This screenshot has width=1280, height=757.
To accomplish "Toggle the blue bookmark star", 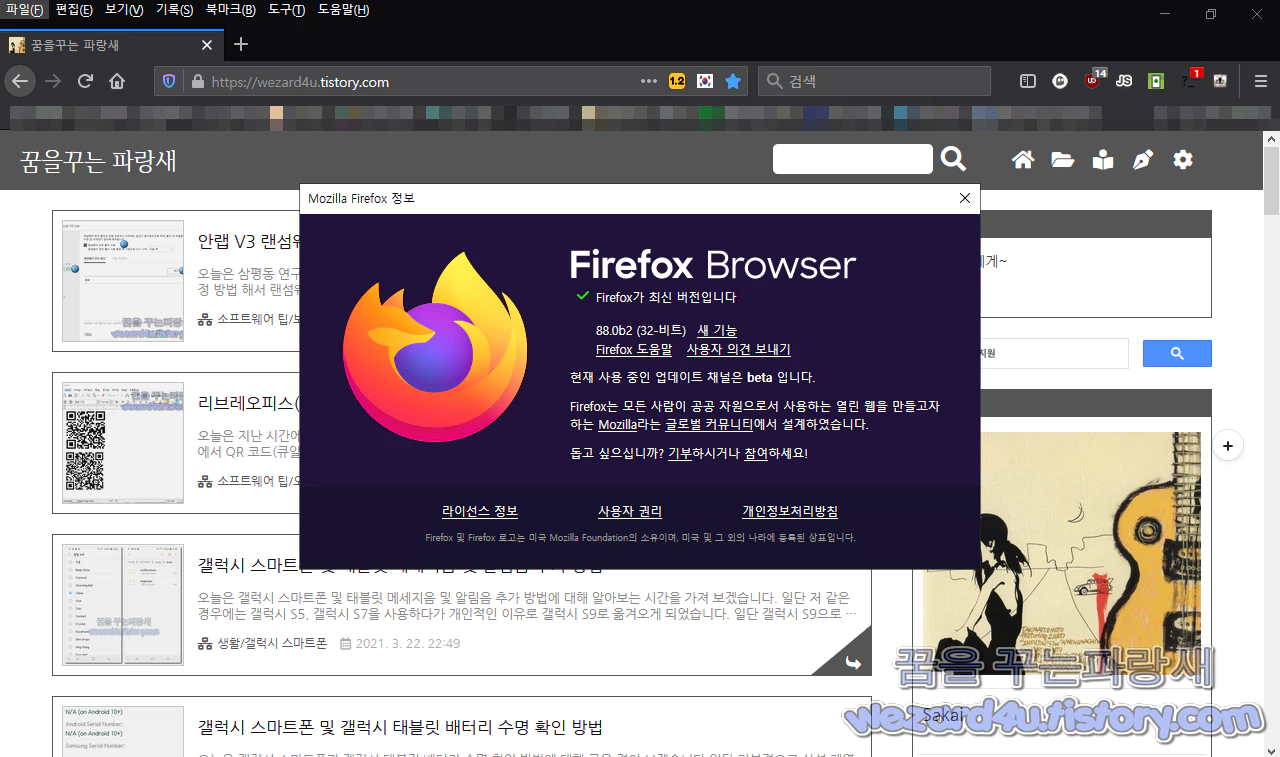I will click(733, 81).
